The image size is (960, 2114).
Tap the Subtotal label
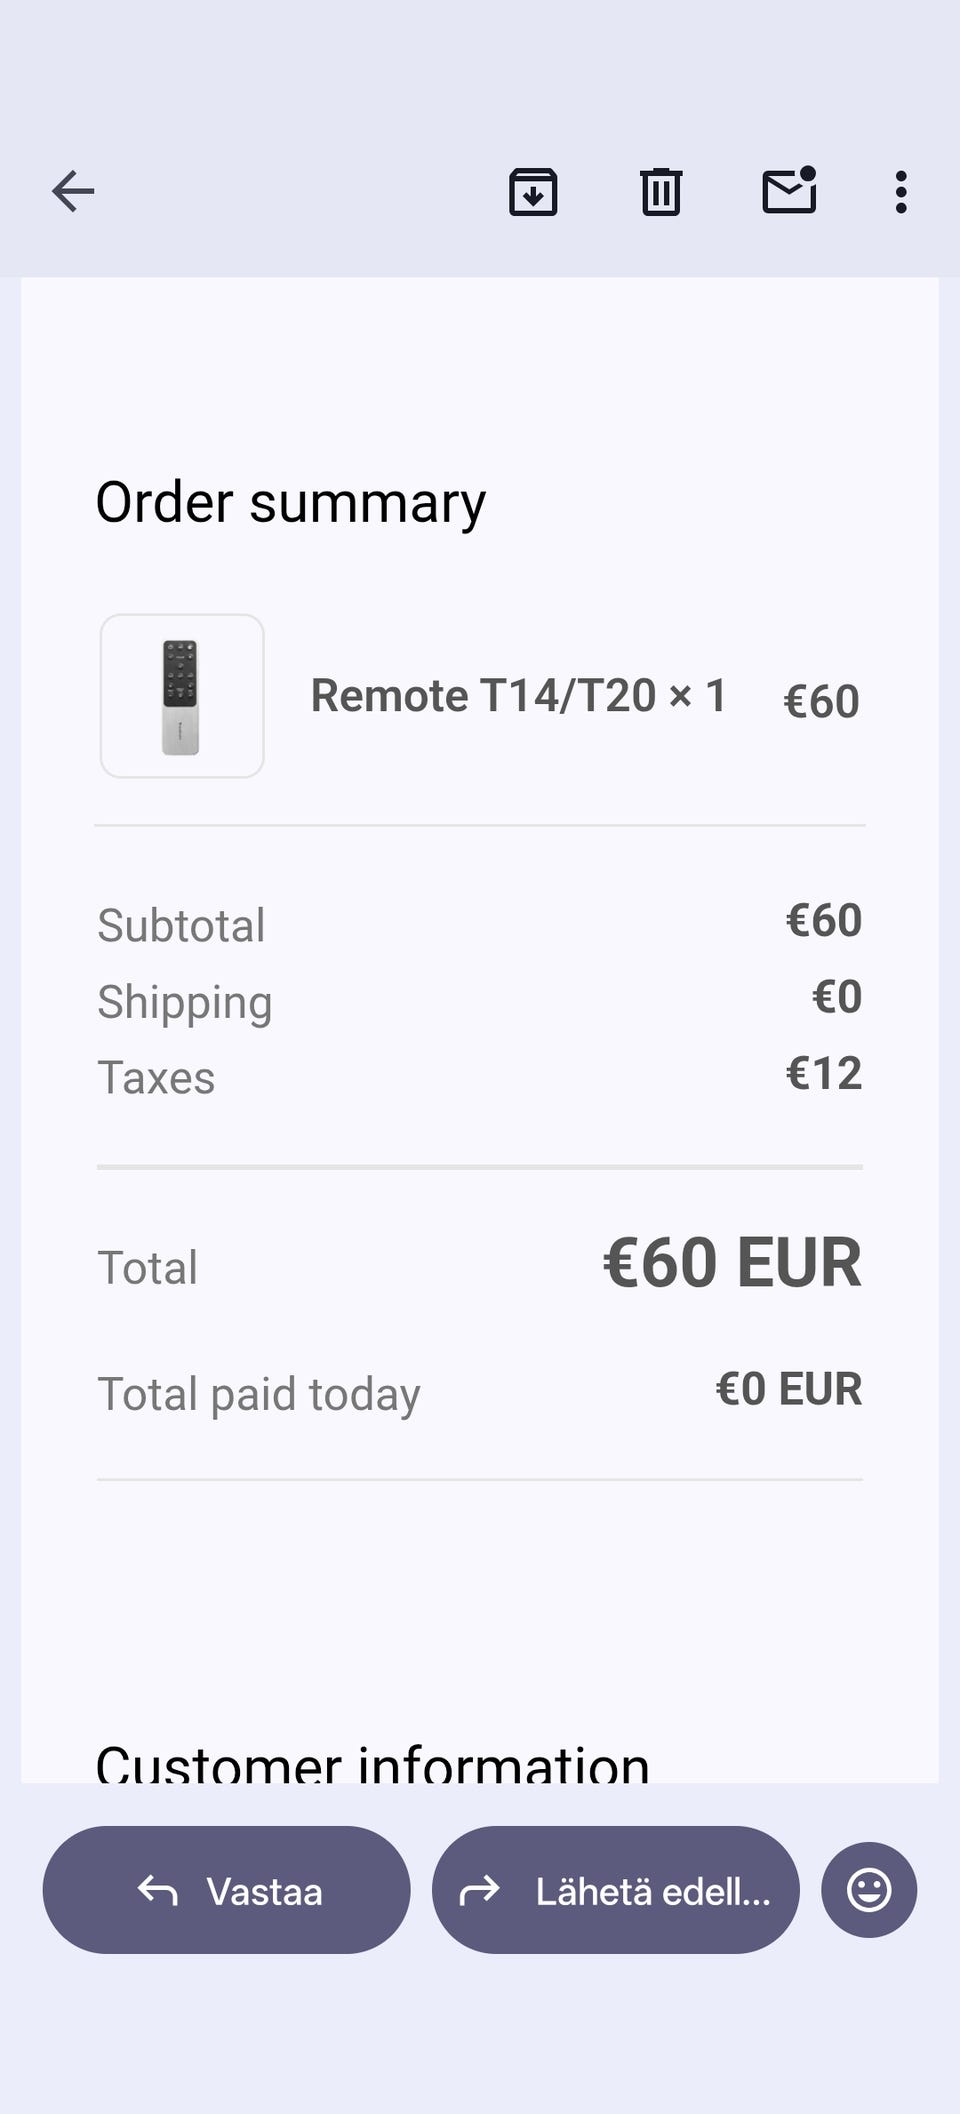click(181, 925)
